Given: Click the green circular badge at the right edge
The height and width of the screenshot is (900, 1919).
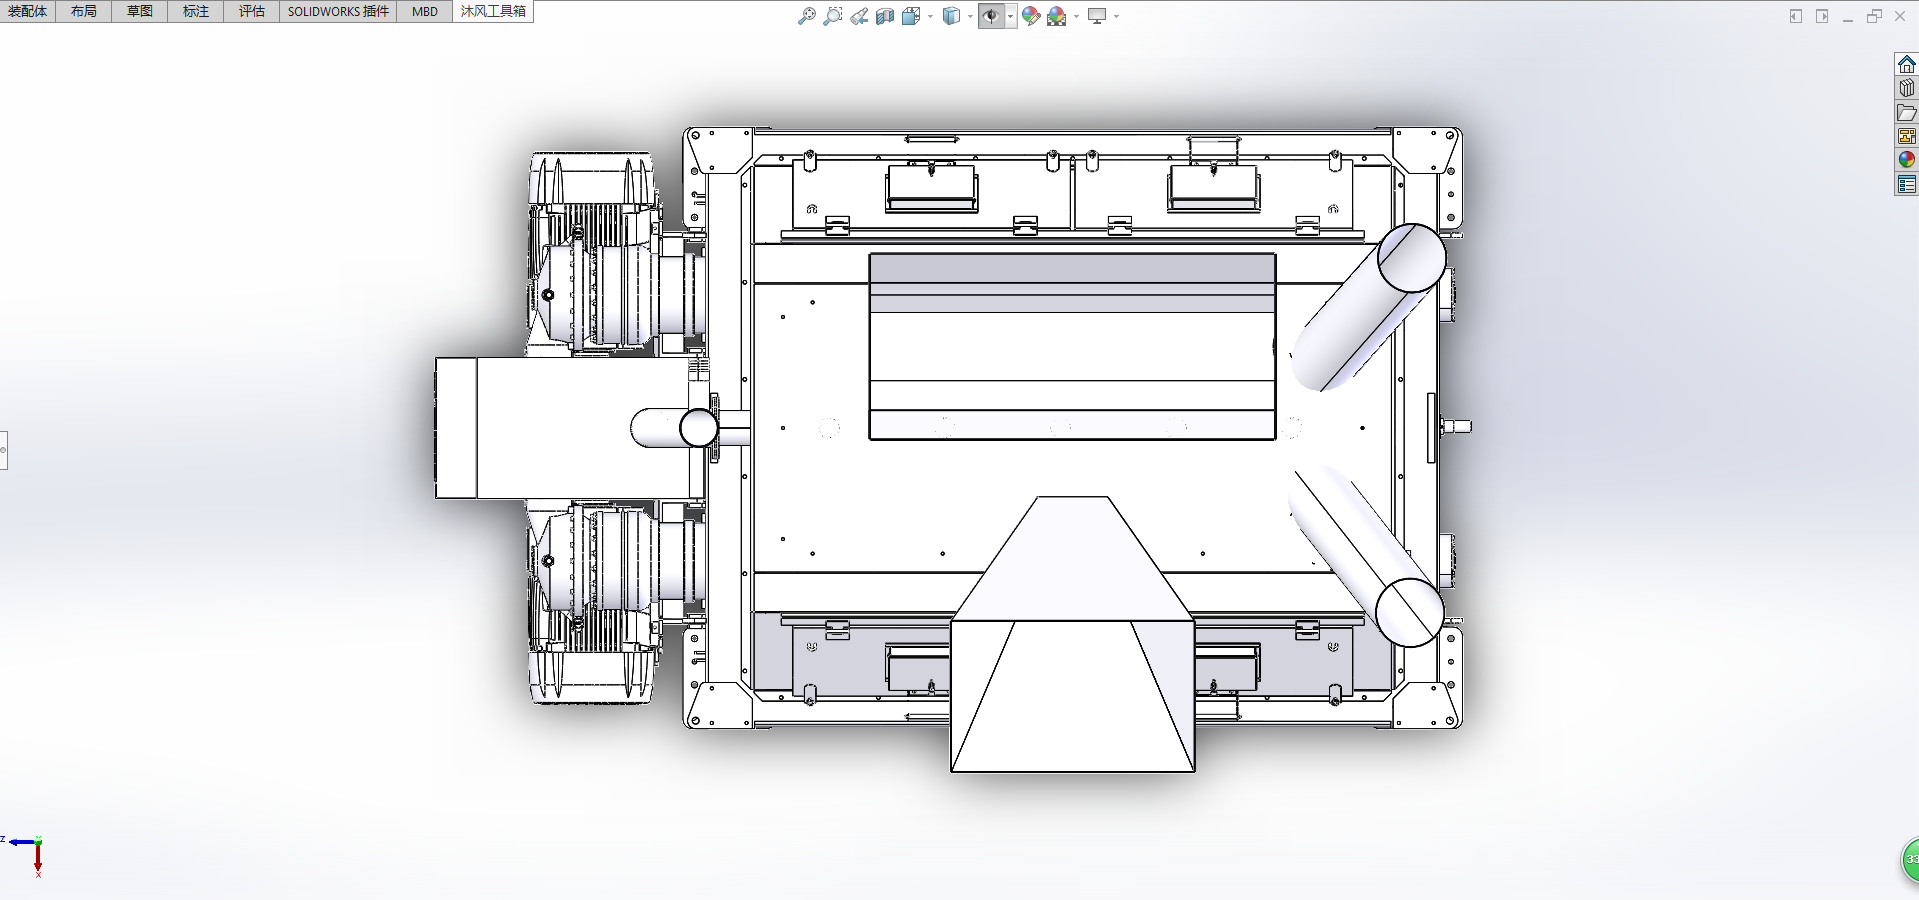Looking at the screenshot, I should pos(1910,860).
